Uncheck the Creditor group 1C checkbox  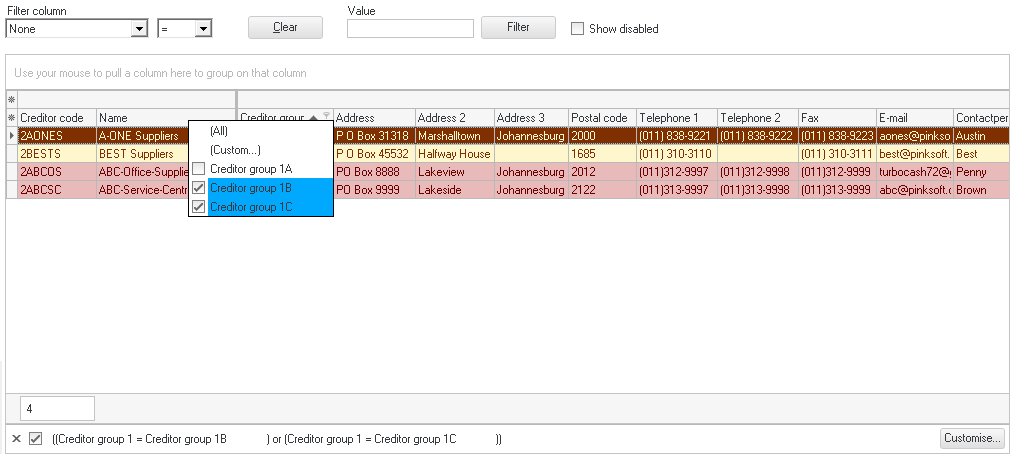coord(199,207)
